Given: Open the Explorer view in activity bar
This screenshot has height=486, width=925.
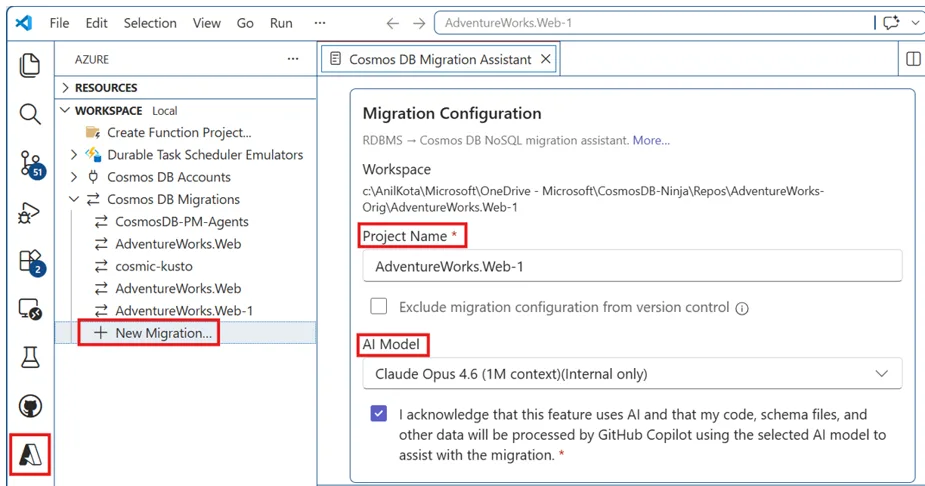Looking at the screenshot, I should [29, 65].
